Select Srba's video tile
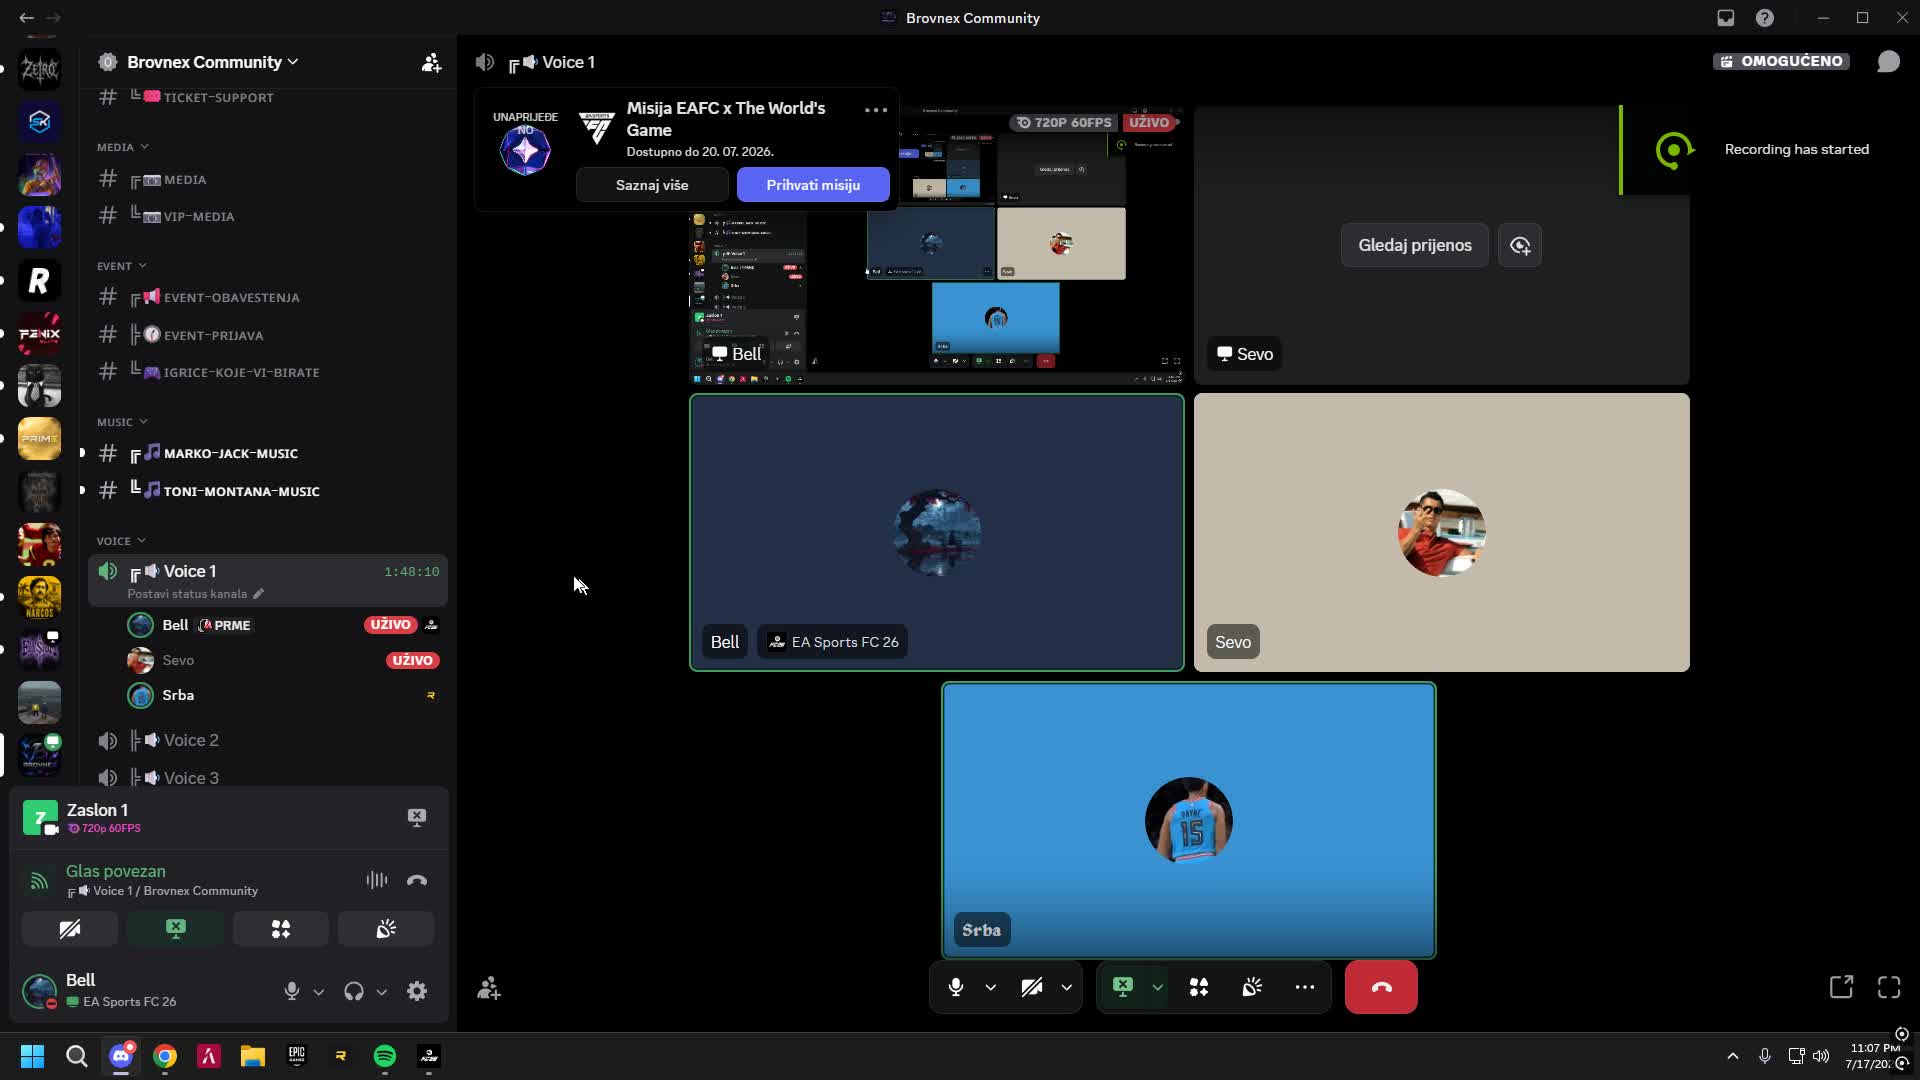This screenshot has height=1080, width=1920. point(1189,820)
